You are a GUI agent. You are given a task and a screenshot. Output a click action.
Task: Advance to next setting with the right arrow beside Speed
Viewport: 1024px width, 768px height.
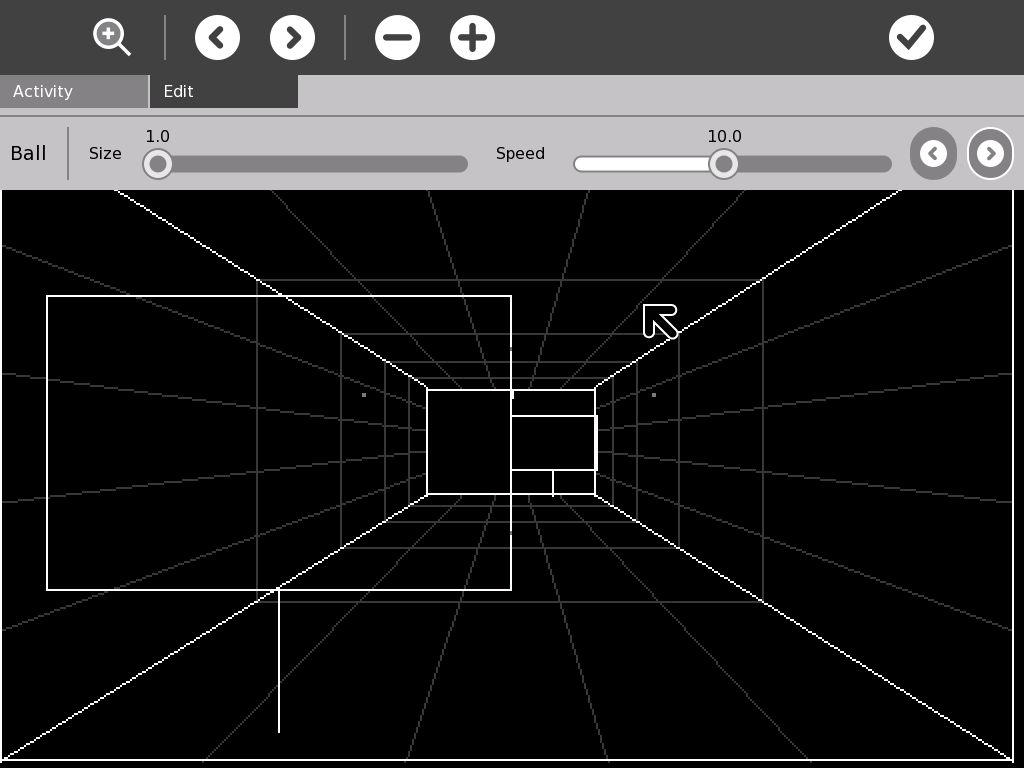(990, 153)
